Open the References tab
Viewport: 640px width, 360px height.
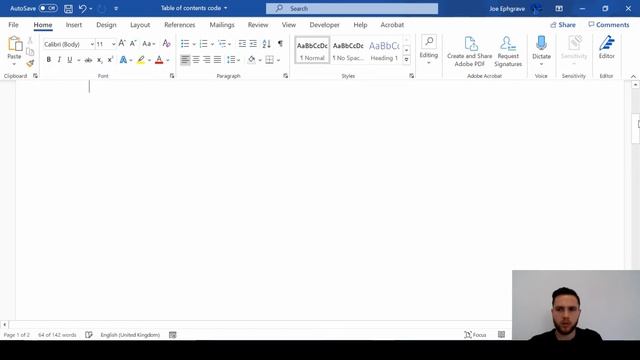coord(180,25)
